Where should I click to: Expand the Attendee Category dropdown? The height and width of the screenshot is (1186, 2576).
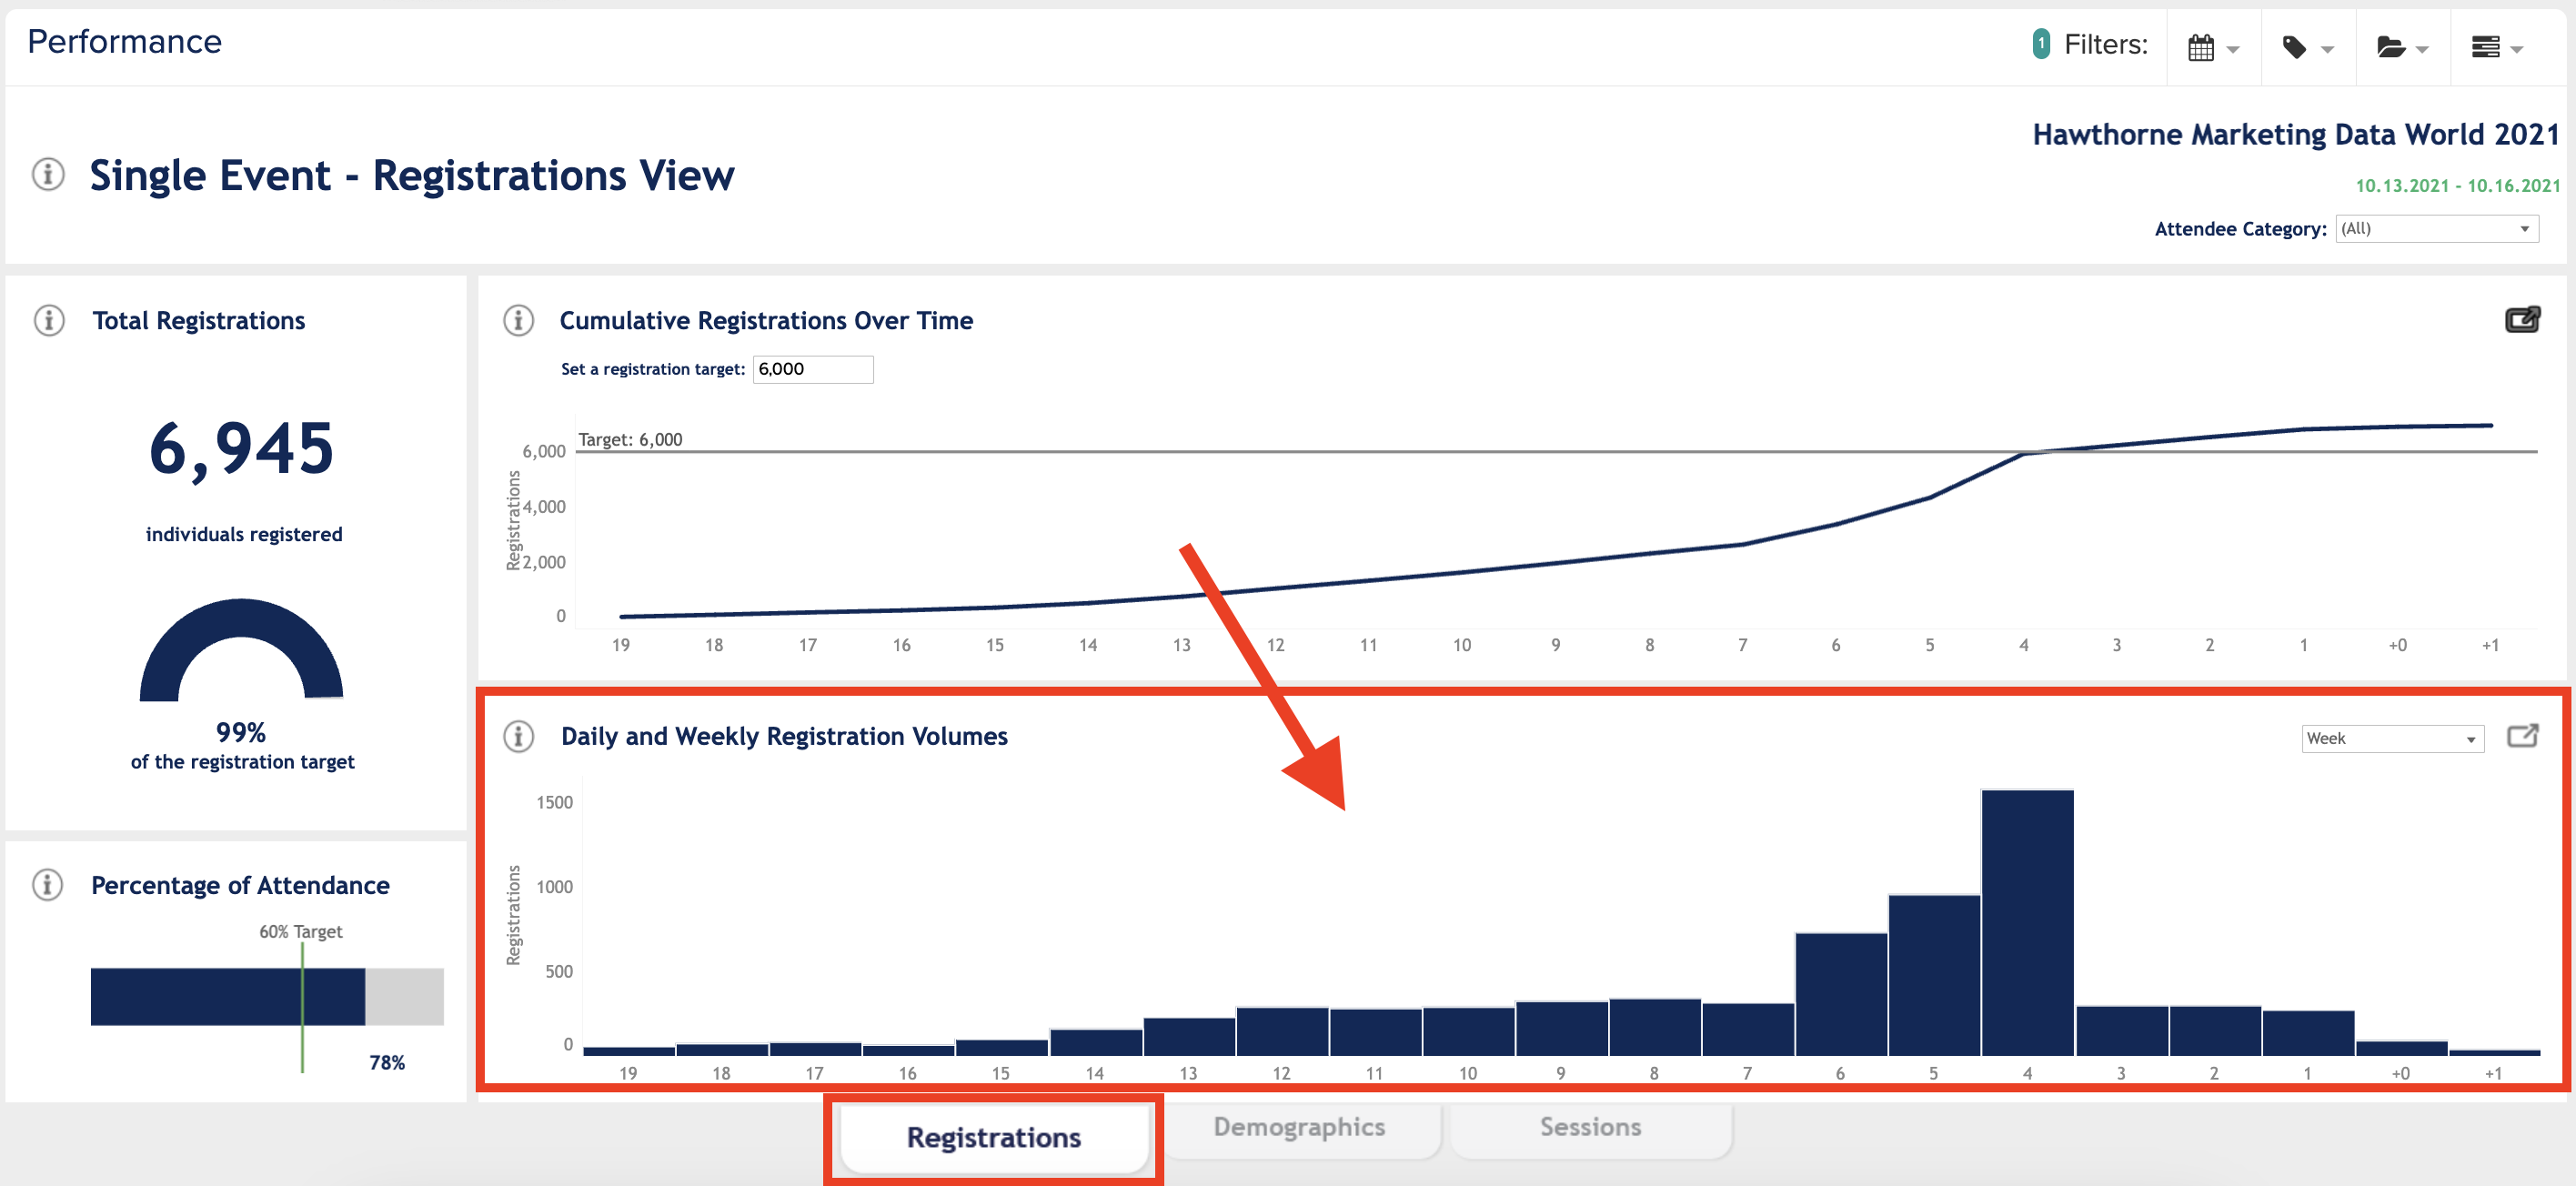pos(2436,229)
